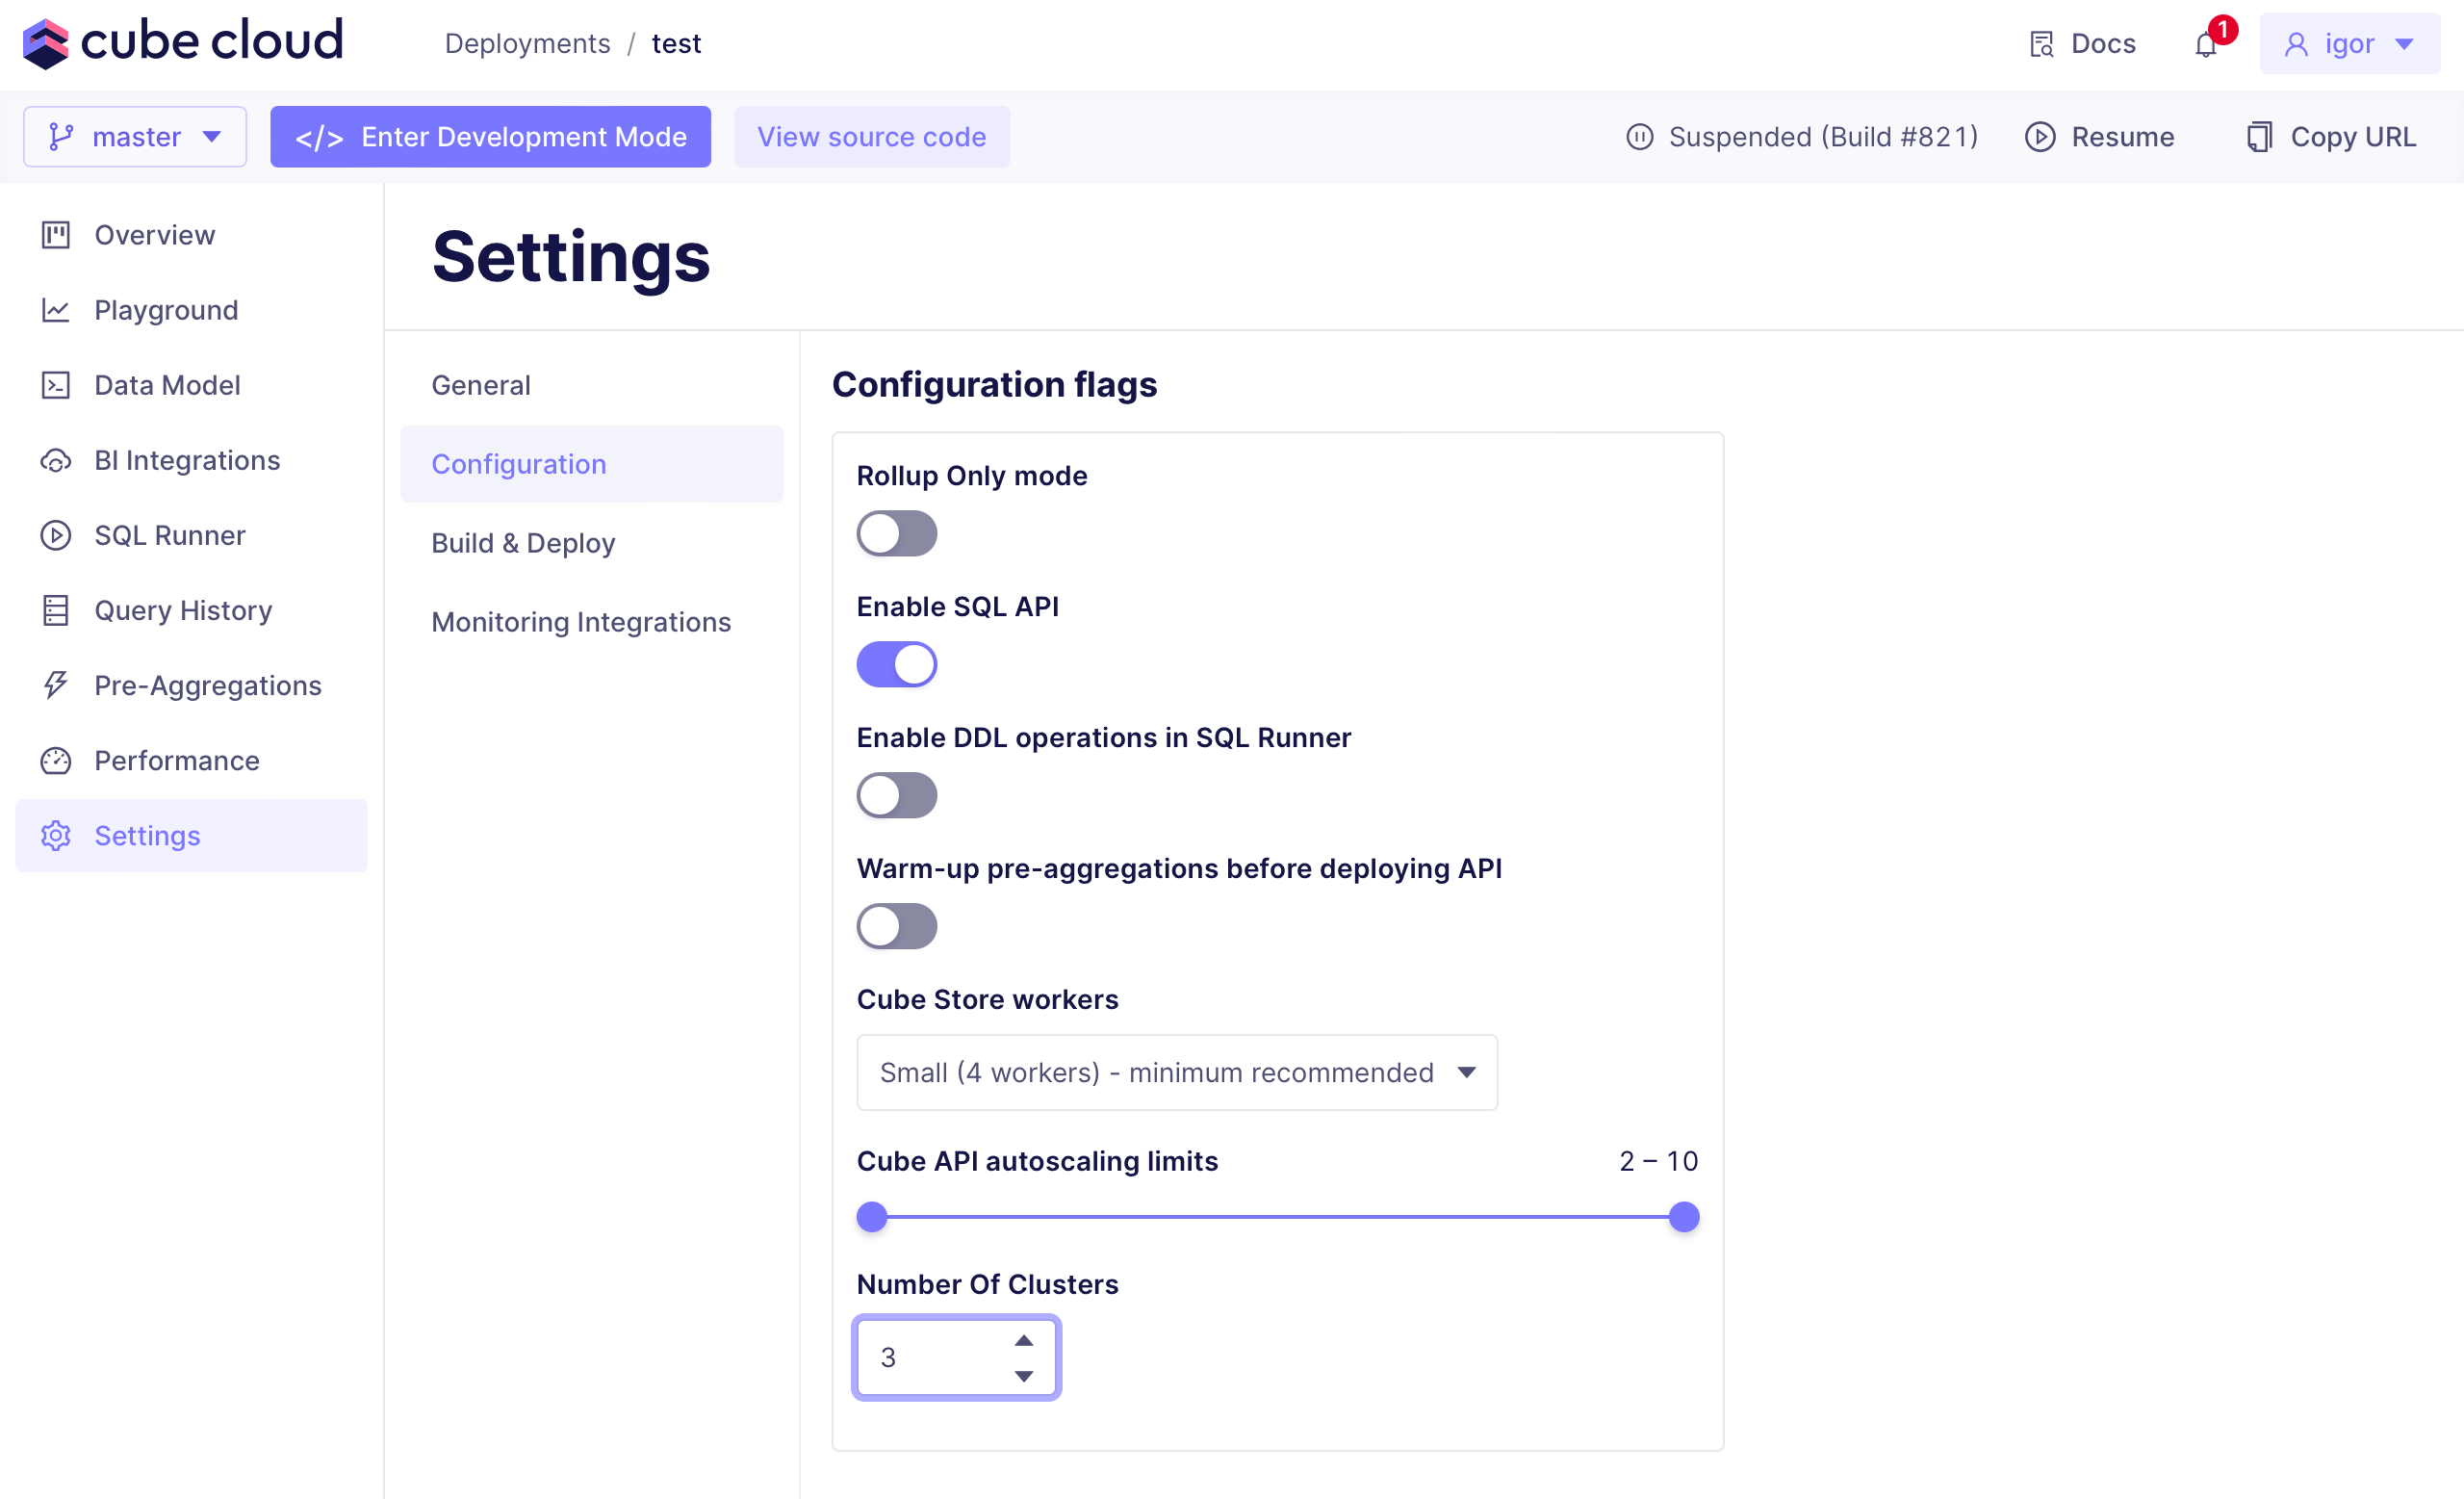Click Enter Development Mode button

[490, 136]
